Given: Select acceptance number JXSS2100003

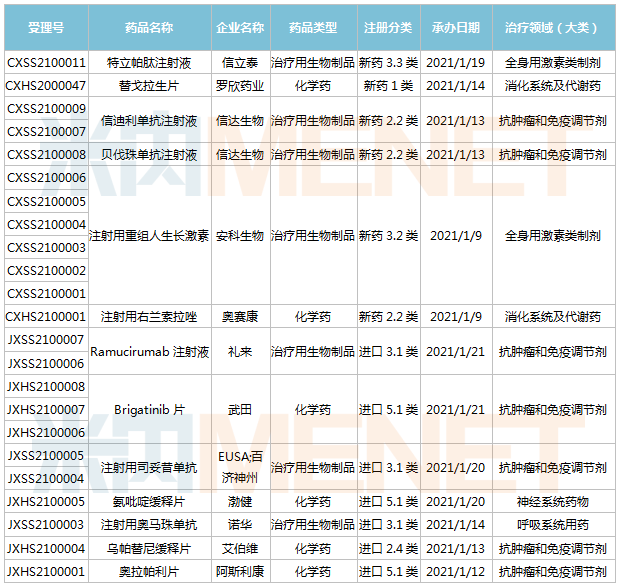Looking at the screenshot, I should [46, 525].
